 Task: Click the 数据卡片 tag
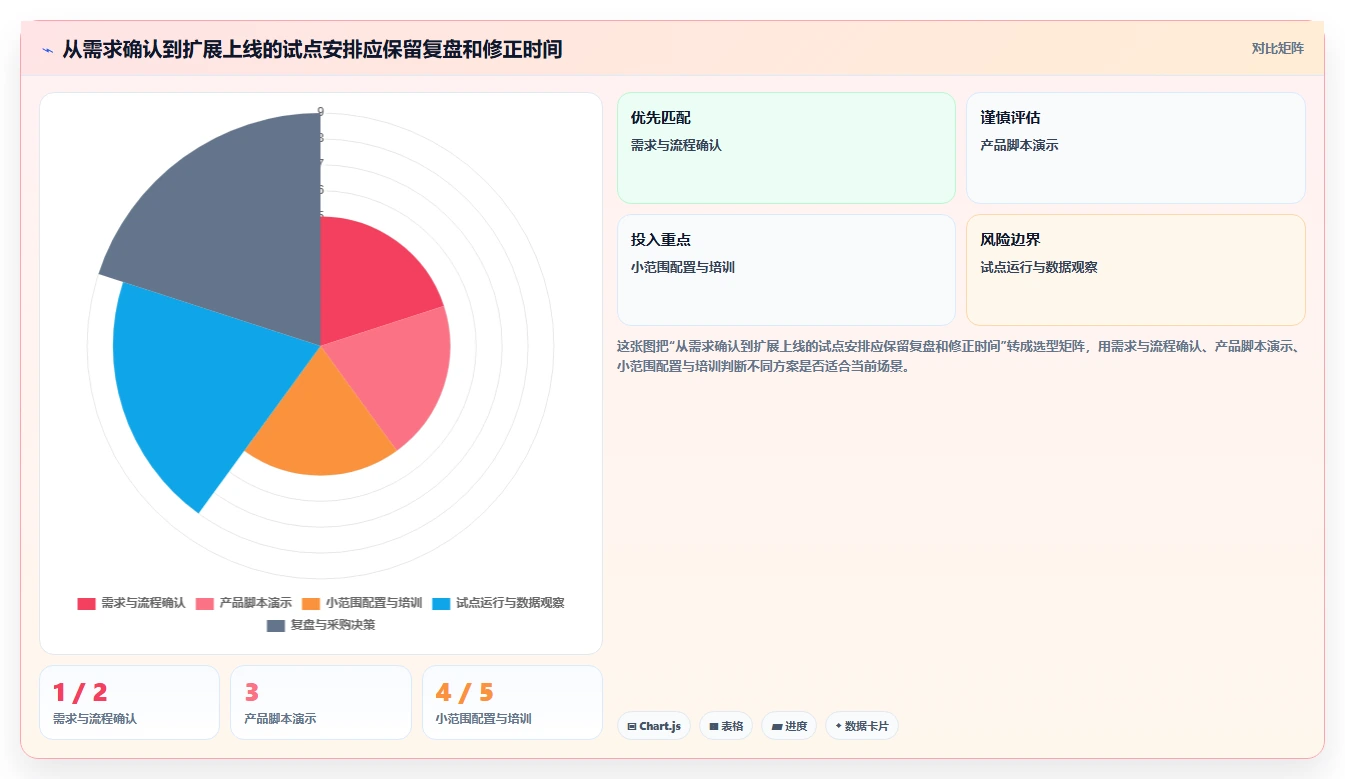point(862,726)
